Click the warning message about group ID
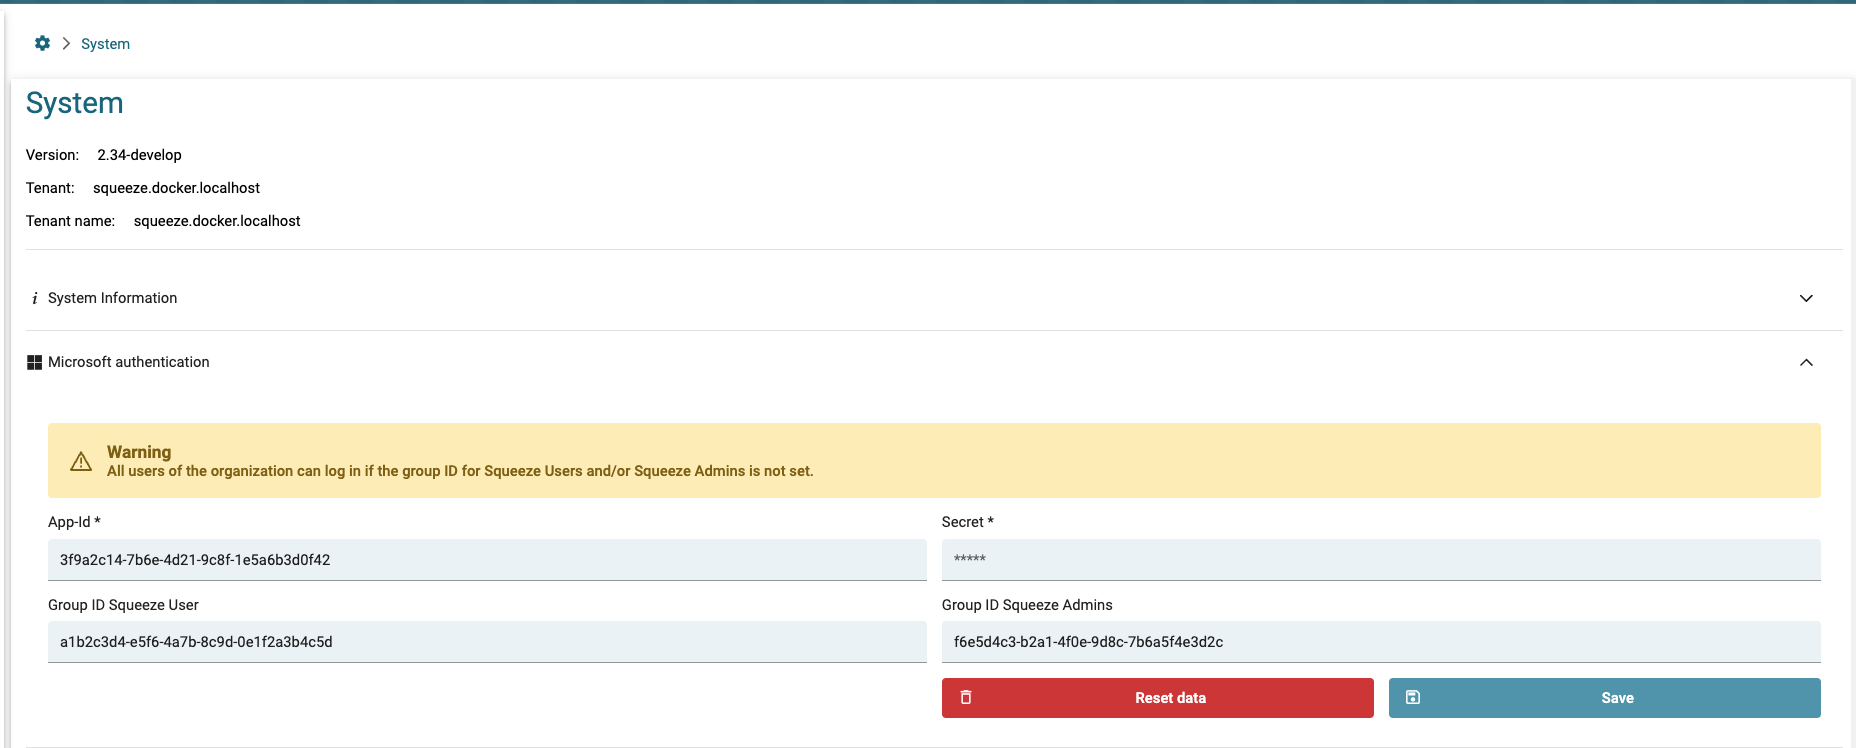1856x748 pixels. click(460, 471)
